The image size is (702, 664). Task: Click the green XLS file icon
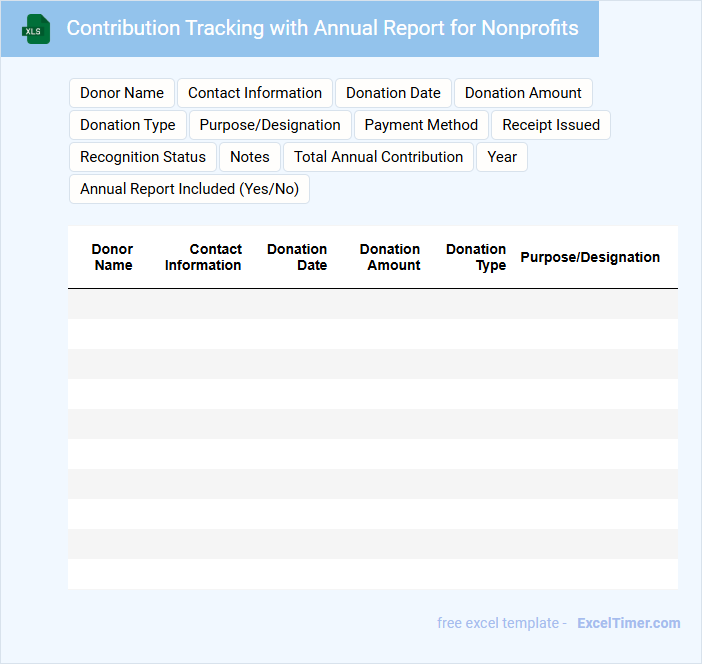tap(36, 29)
